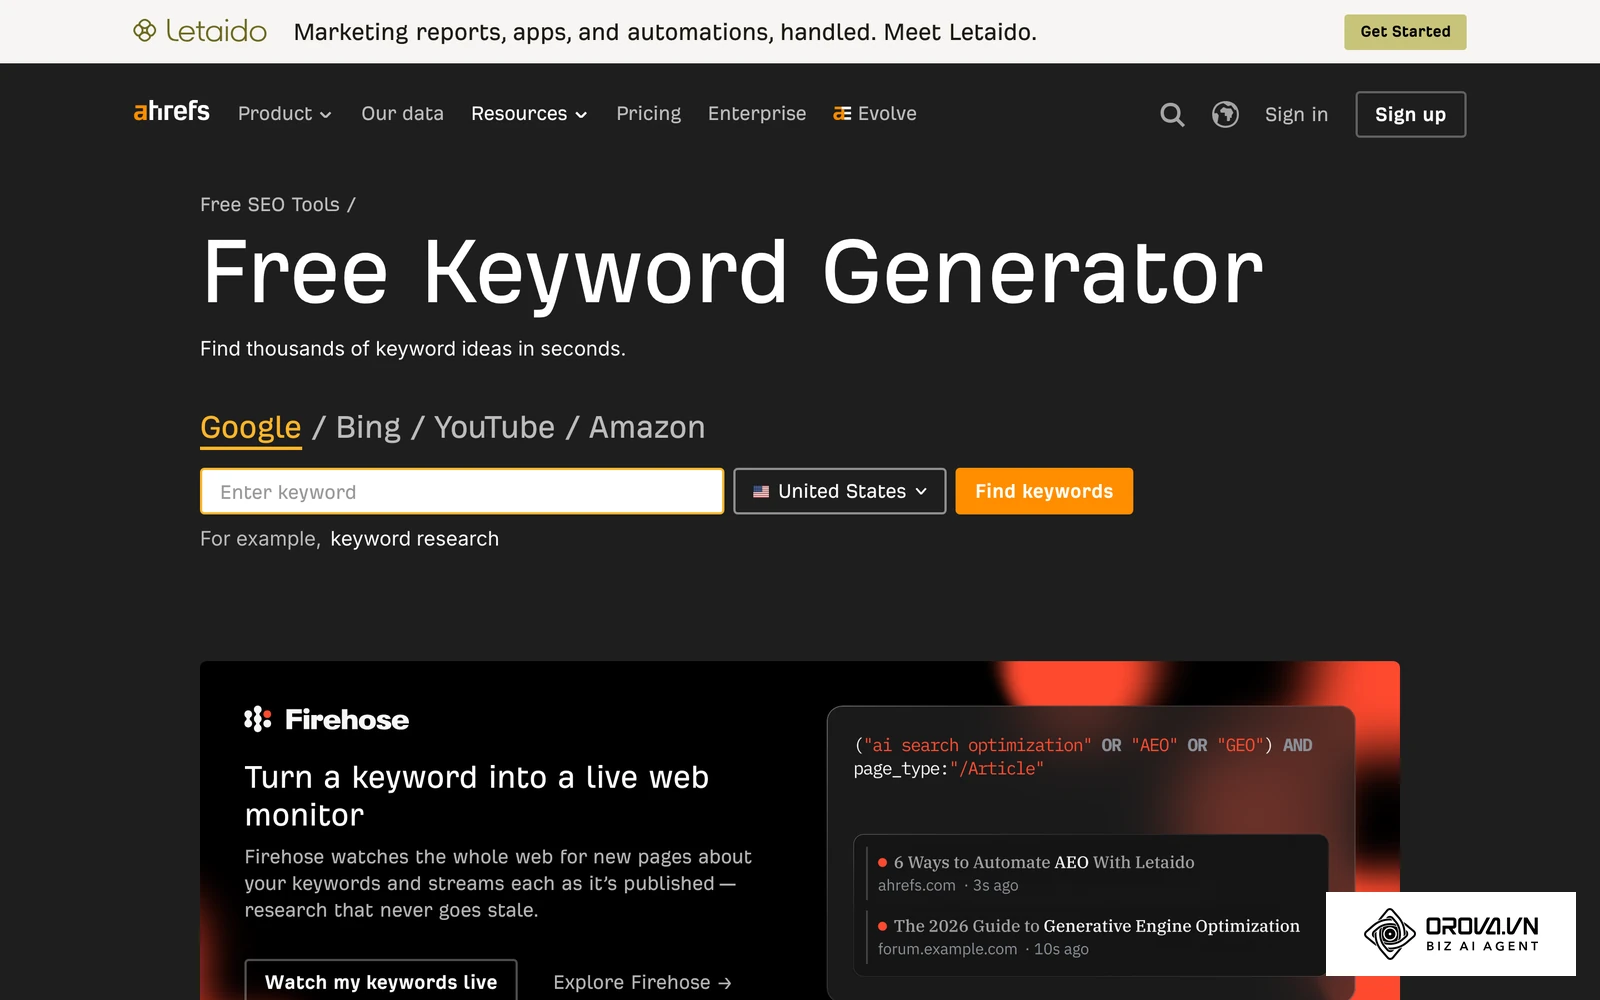1600x1000 pixels.
Task: Click the Firehose logo icon
Action: click(x=258, y=719)
